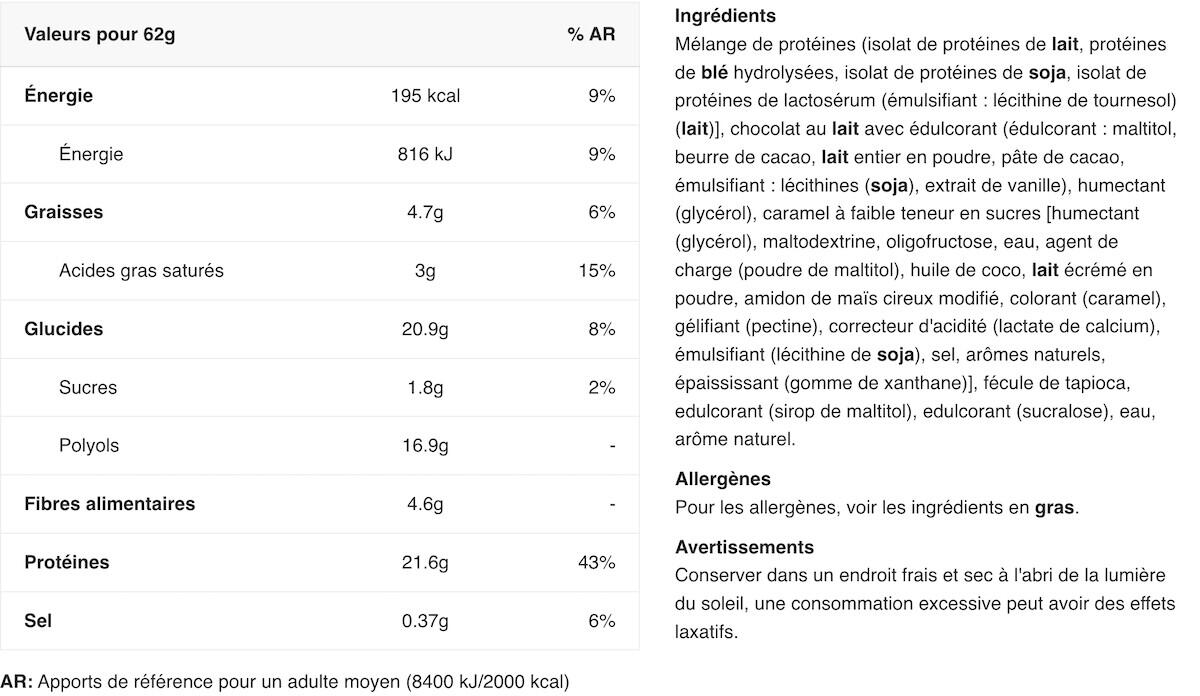Click the '43%' protein percentage

pos(597,562)
